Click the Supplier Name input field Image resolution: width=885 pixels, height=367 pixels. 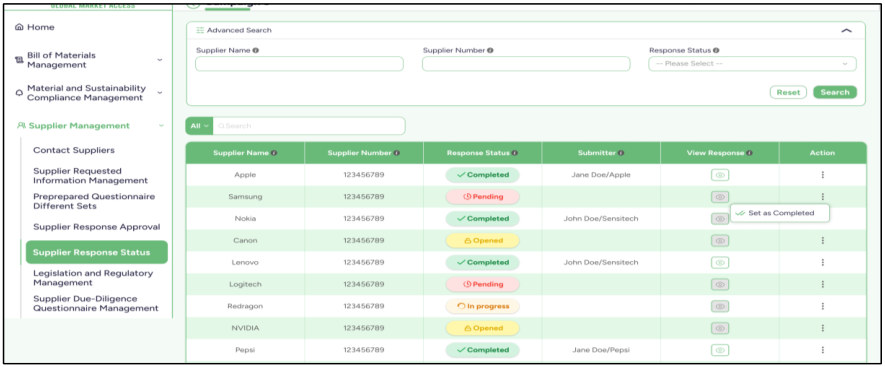[299, 64]
